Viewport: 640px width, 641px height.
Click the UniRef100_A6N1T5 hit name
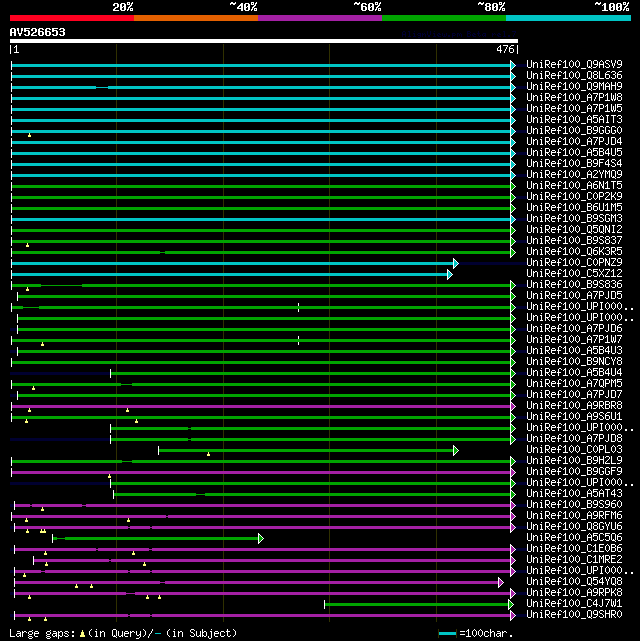point(574,186)
